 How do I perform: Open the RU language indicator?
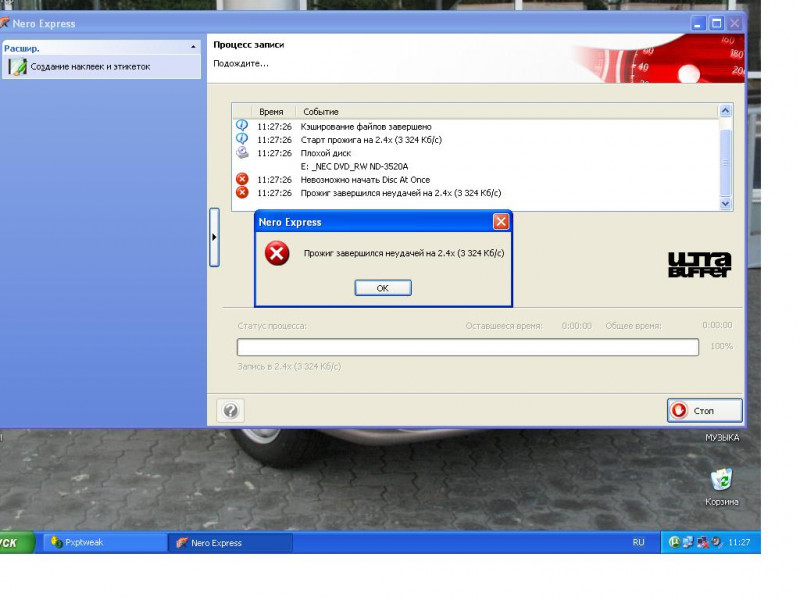(638, 542)
